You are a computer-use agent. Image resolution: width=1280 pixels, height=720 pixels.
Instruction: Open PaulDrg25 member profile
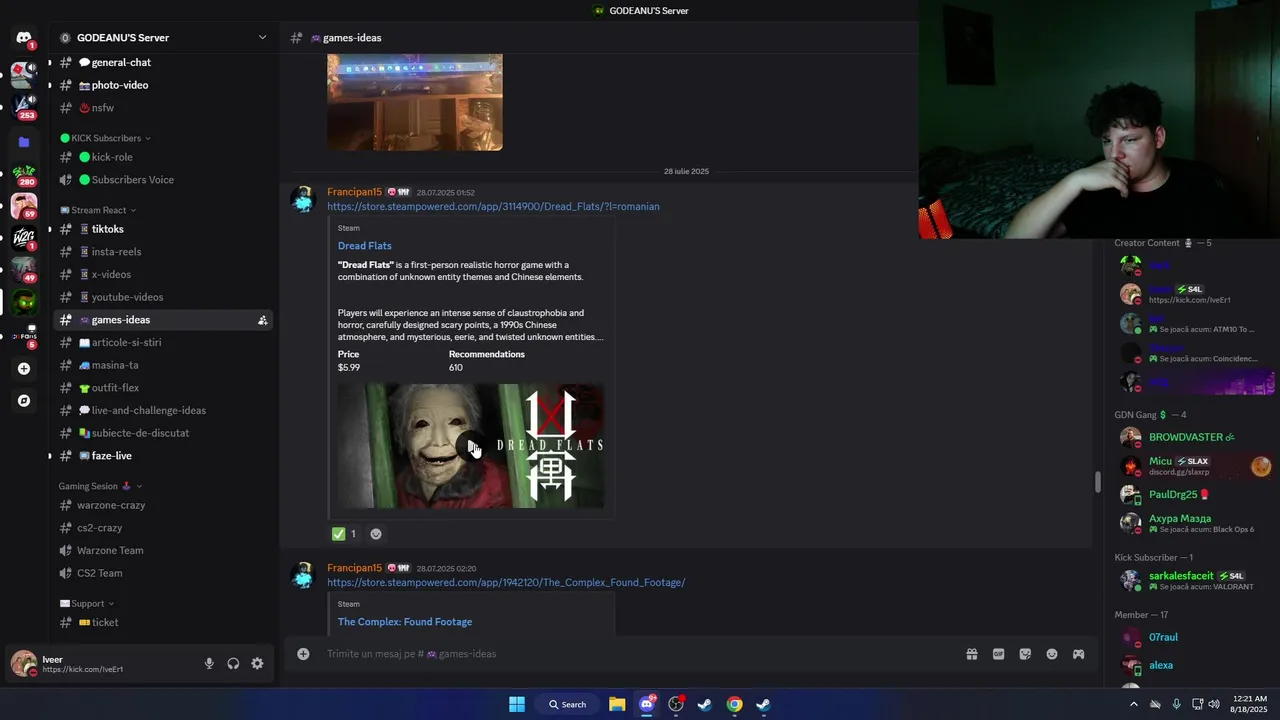(x=1194, y=494)
